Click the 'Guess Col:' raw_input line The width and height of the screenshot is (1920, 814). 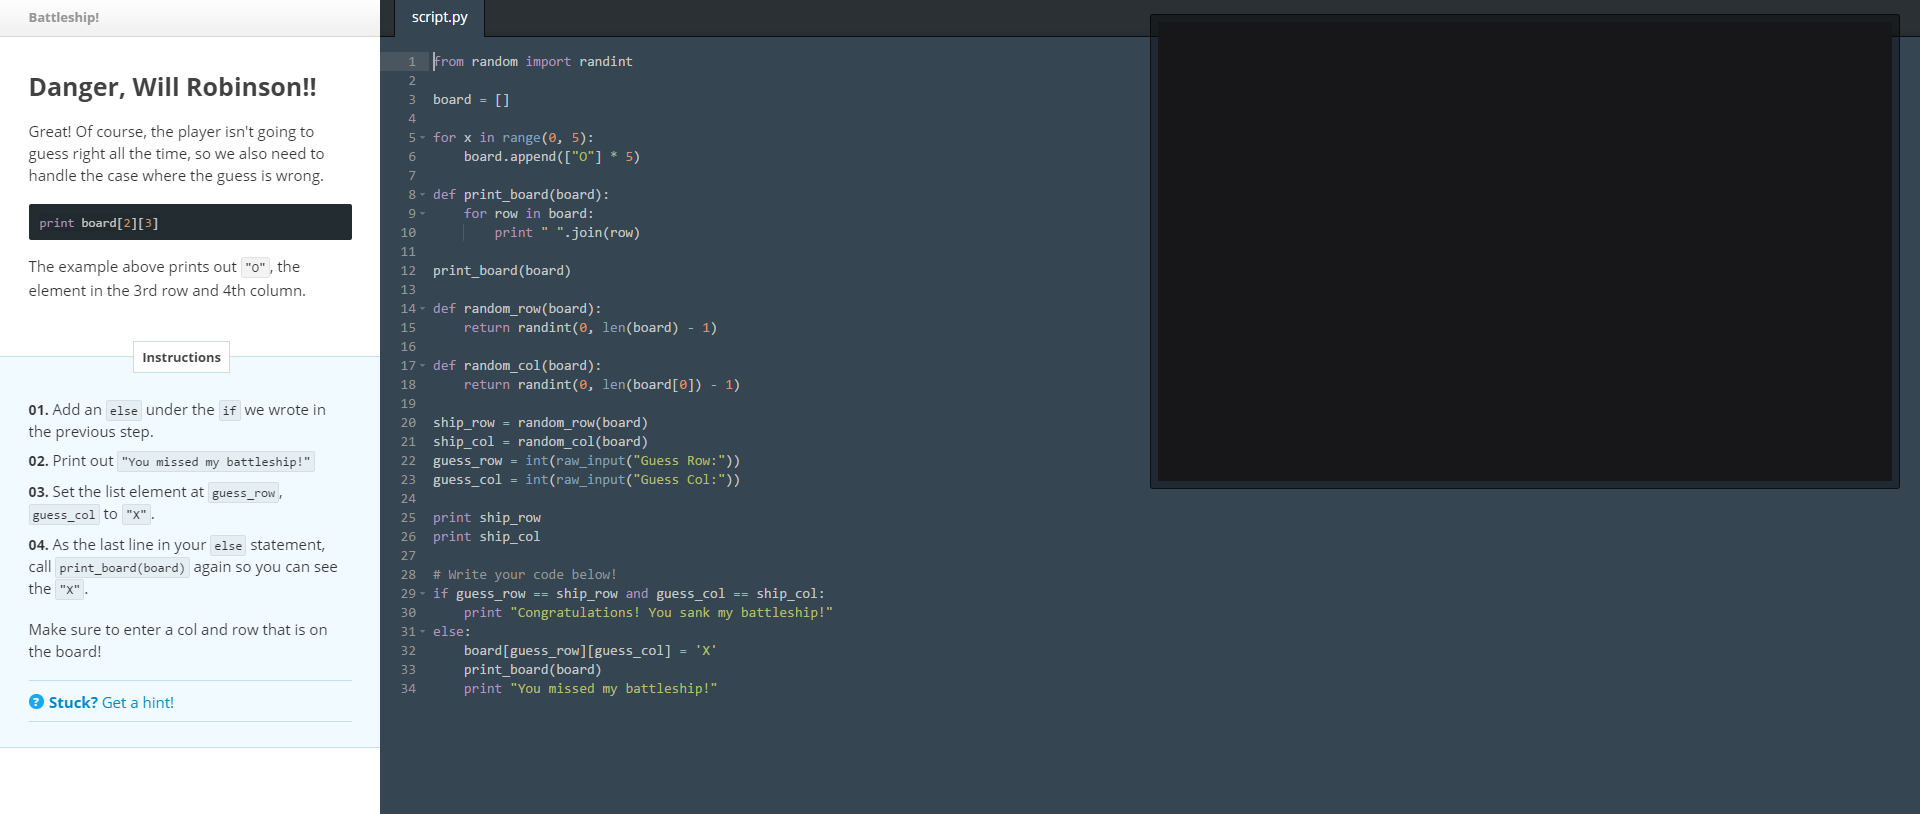tap(587, 480)
